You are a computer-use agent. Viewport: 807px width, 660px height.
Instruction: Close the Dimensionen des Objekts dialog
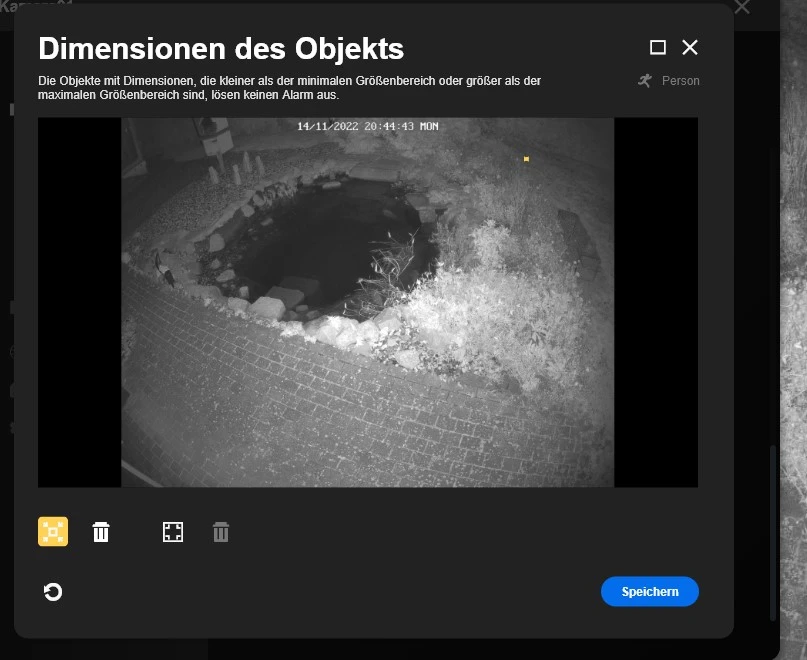point(690,47)
